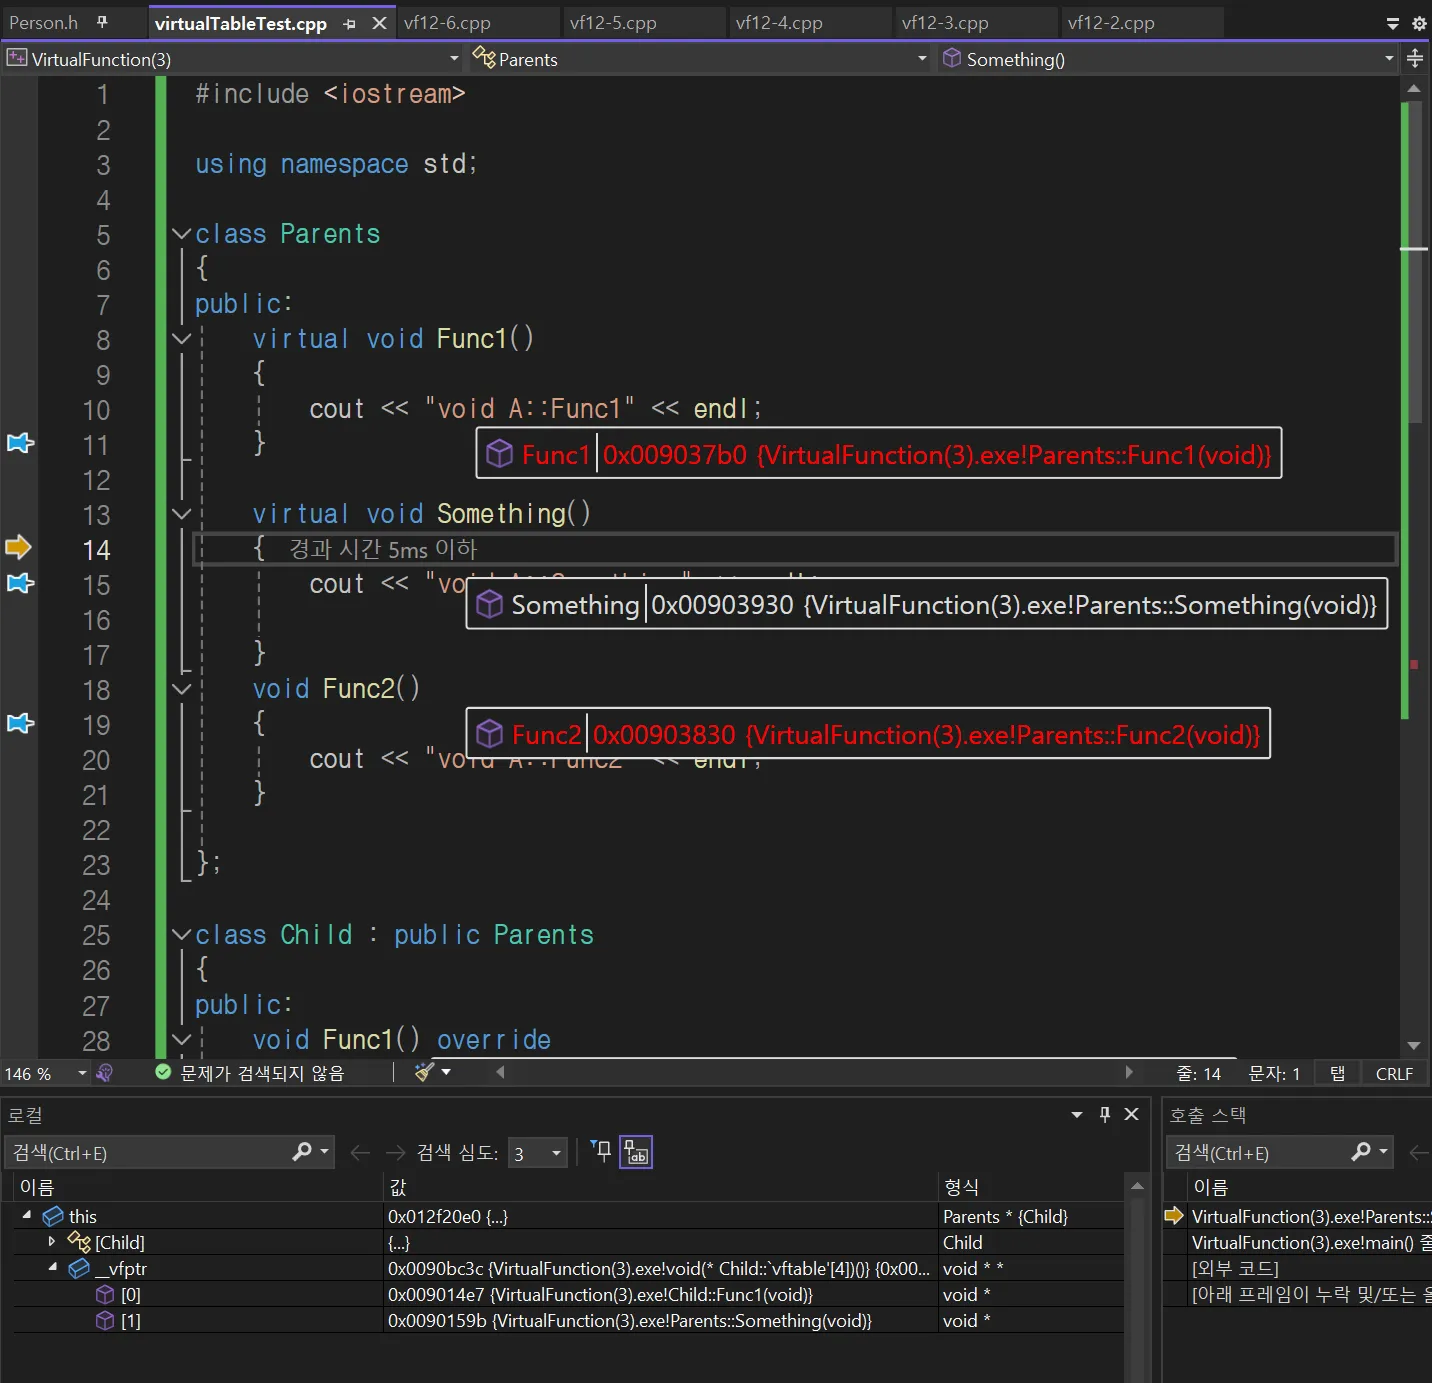This screenshot has width=1432, height=1383.
Task: Search the Locals window with the magnifier icon
Action: (x=302, y=1152)
